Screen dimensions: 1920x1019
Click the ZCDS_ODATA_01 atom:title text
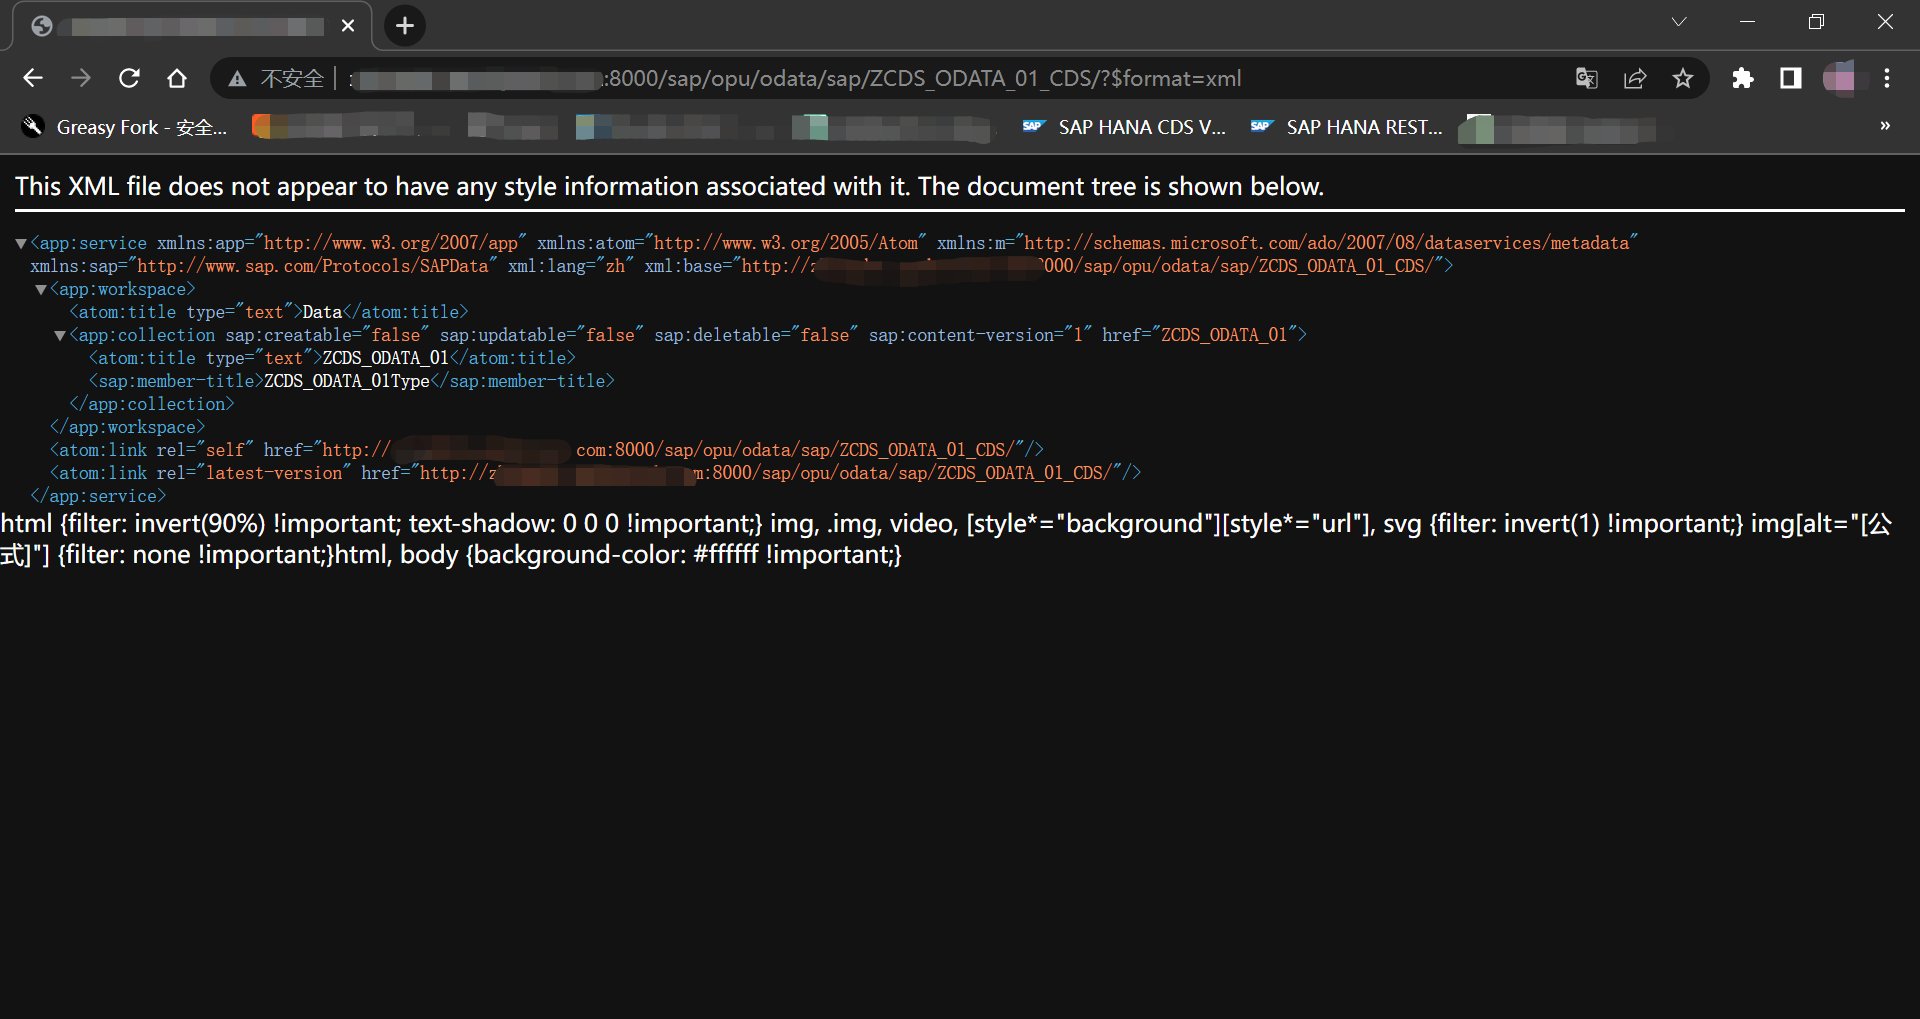coord(386,358)
